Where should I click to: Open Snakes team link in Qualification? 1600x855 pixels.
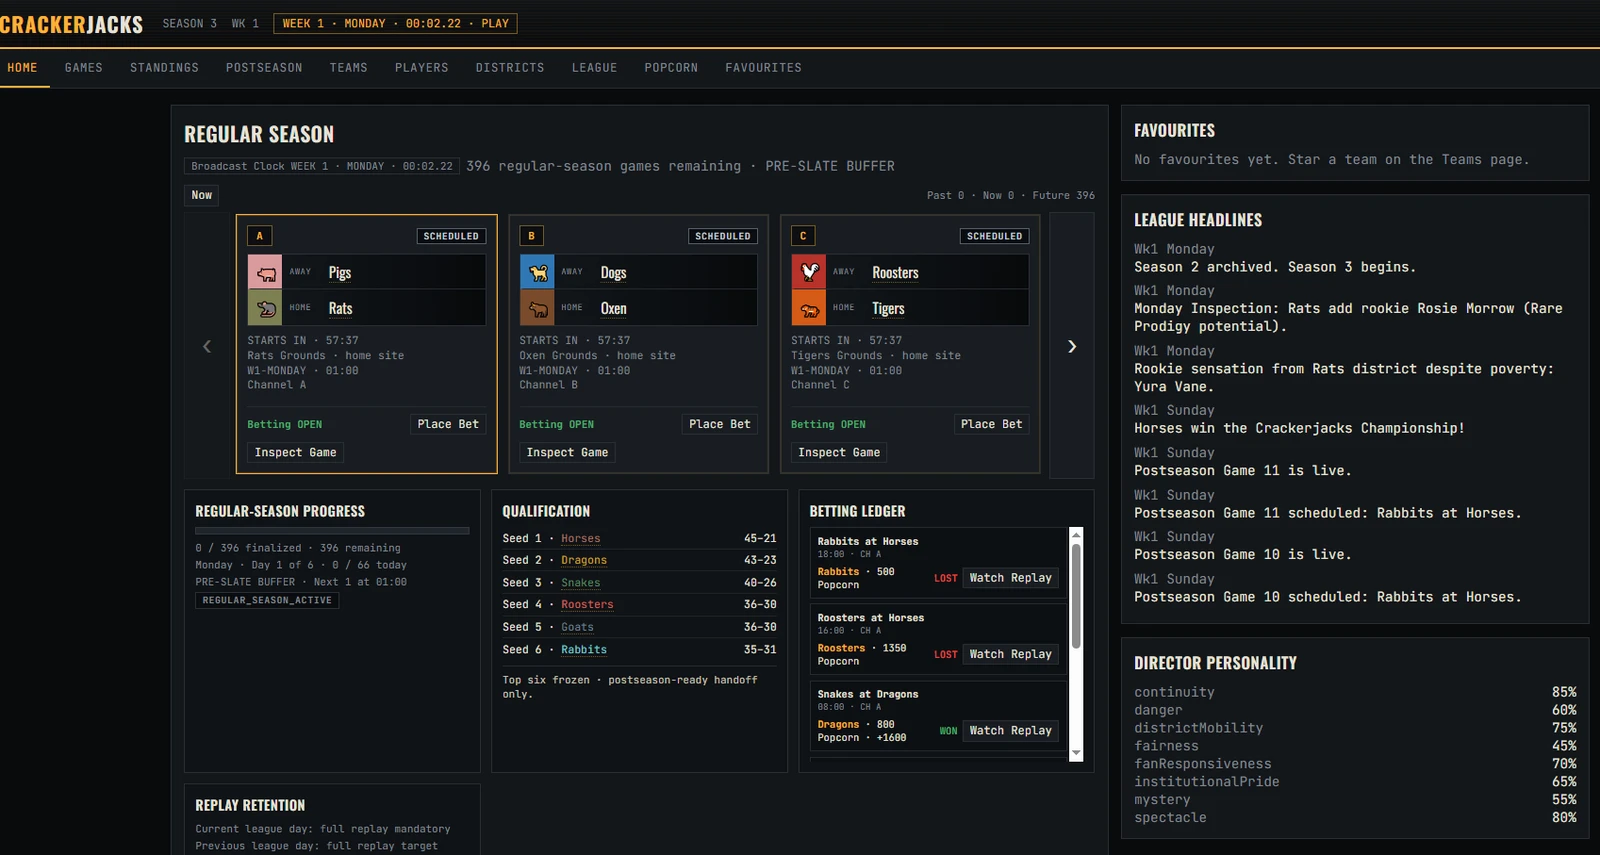(x=581, y=583)
